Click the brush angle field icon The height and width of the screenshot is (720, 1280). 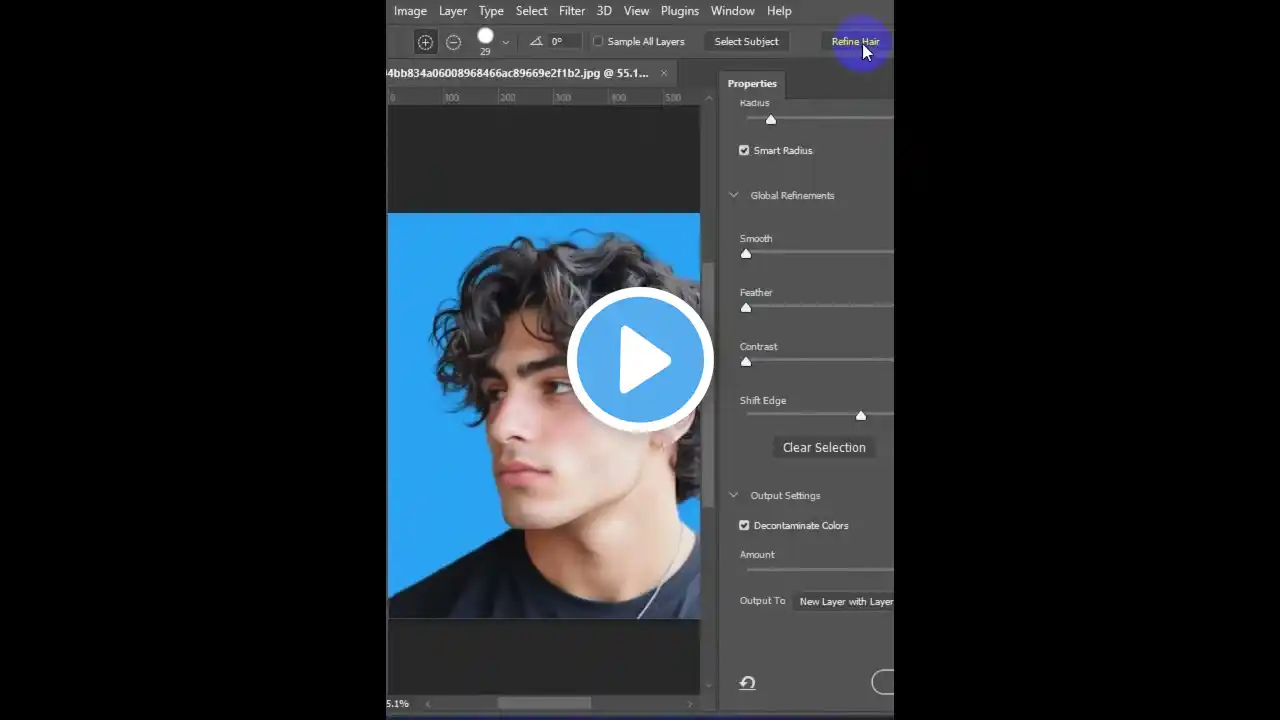[536, 41]
